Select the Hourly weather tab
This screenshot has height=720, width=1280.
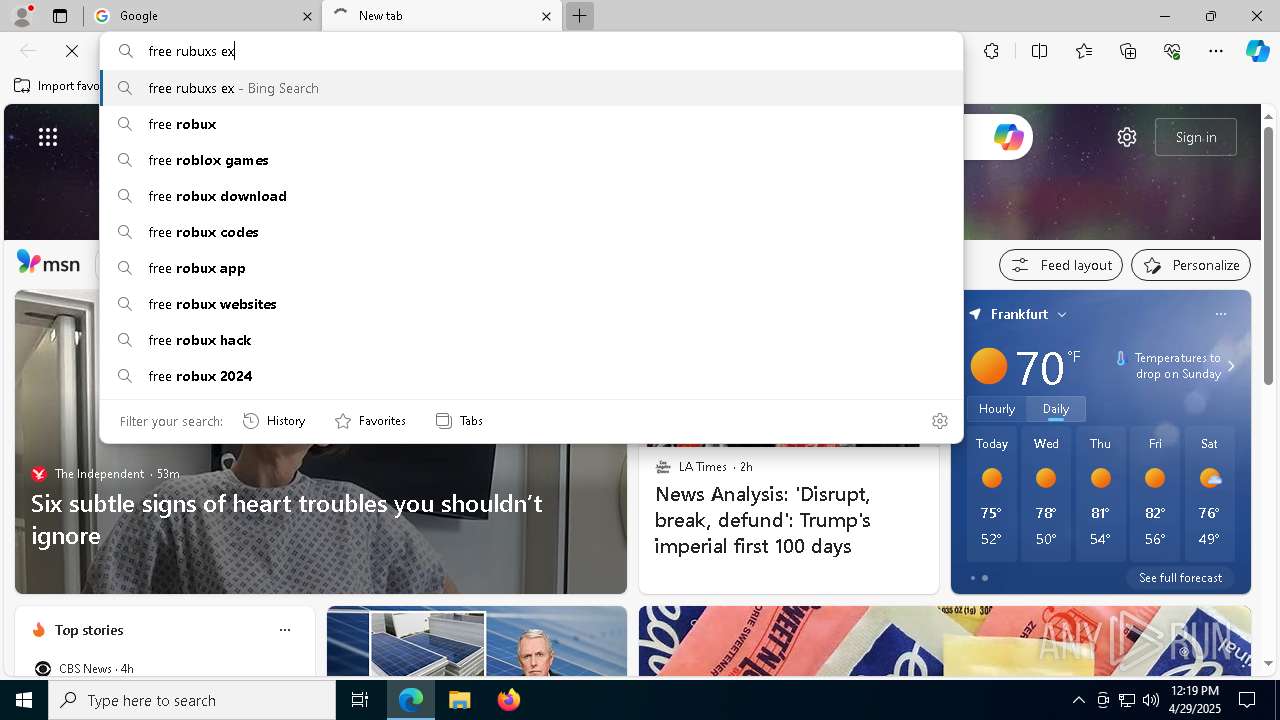(x=997, y=408)
